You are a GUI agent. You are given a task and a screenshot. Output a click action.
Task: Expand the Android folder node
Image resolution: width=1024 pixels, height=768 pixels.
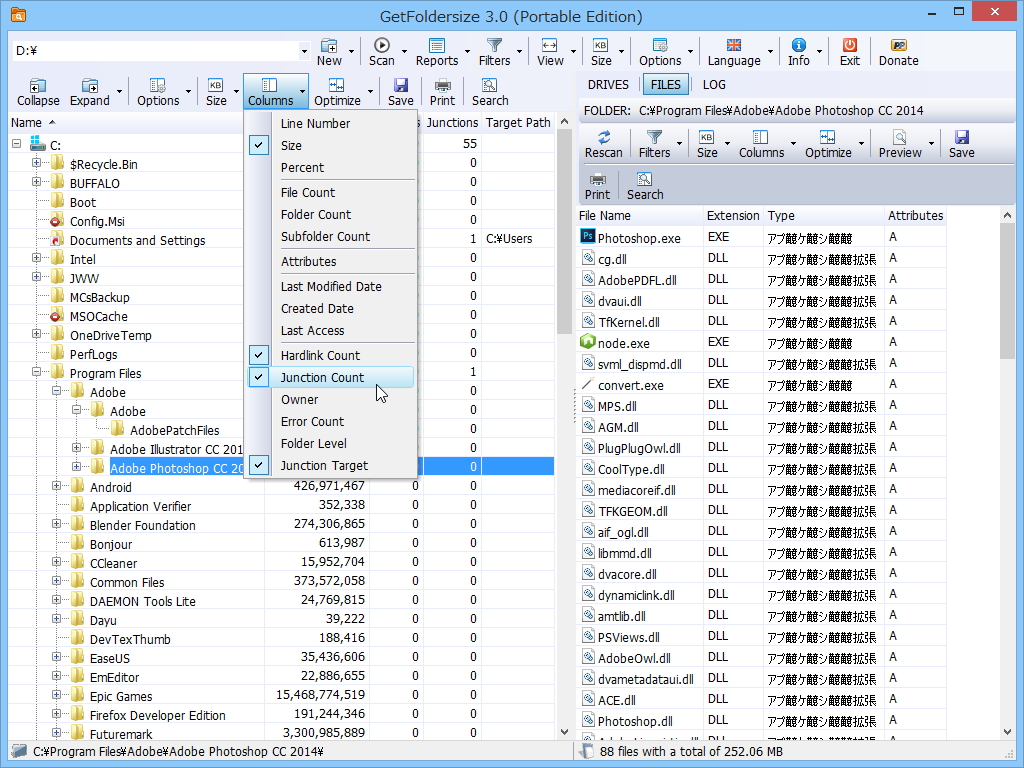coord(57,487)
